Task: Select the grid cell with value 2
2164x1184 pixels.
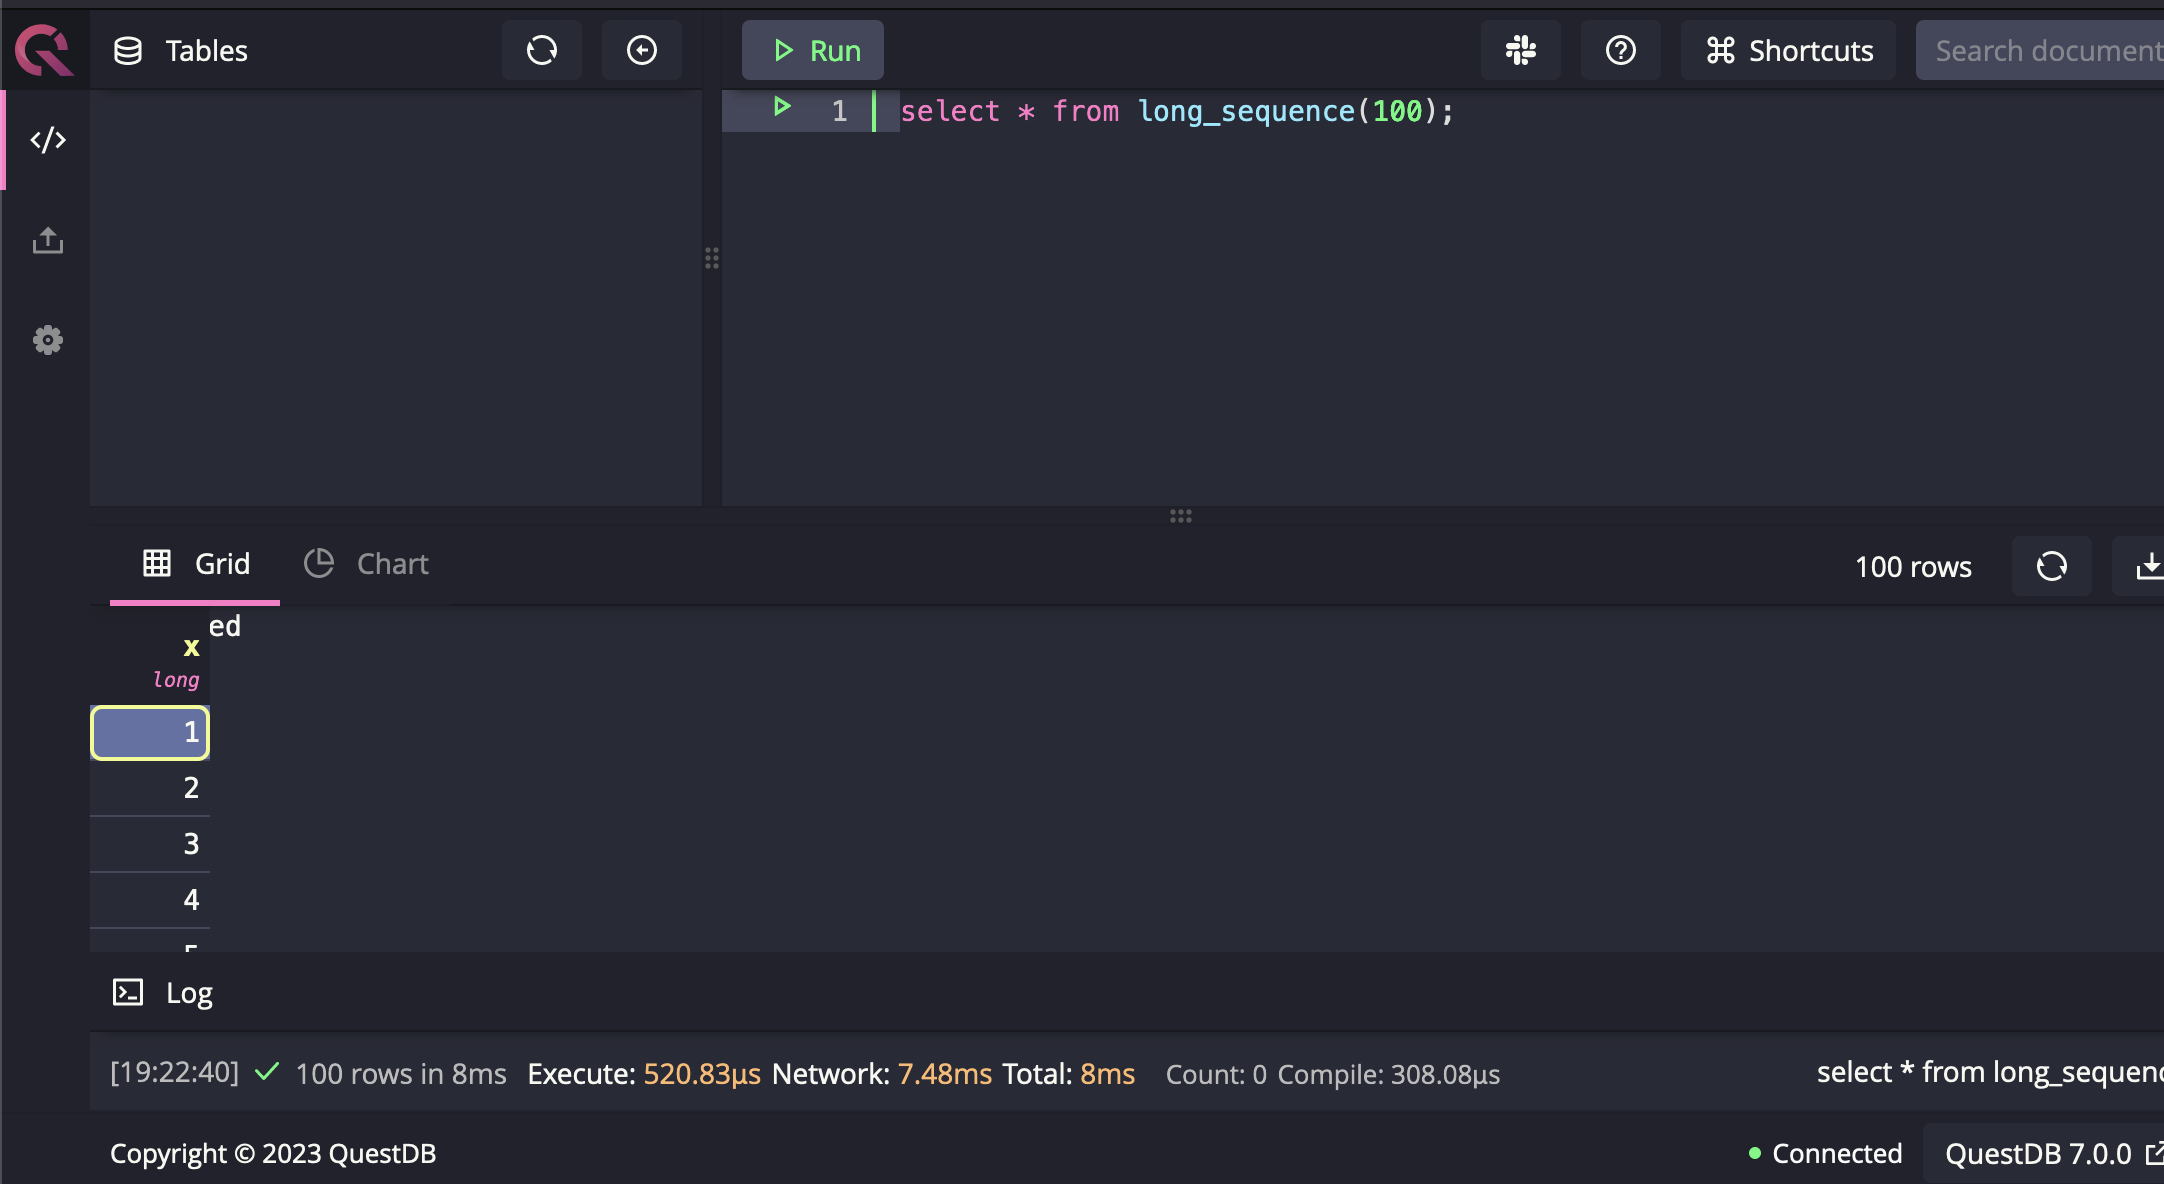Action: [150, 788]
